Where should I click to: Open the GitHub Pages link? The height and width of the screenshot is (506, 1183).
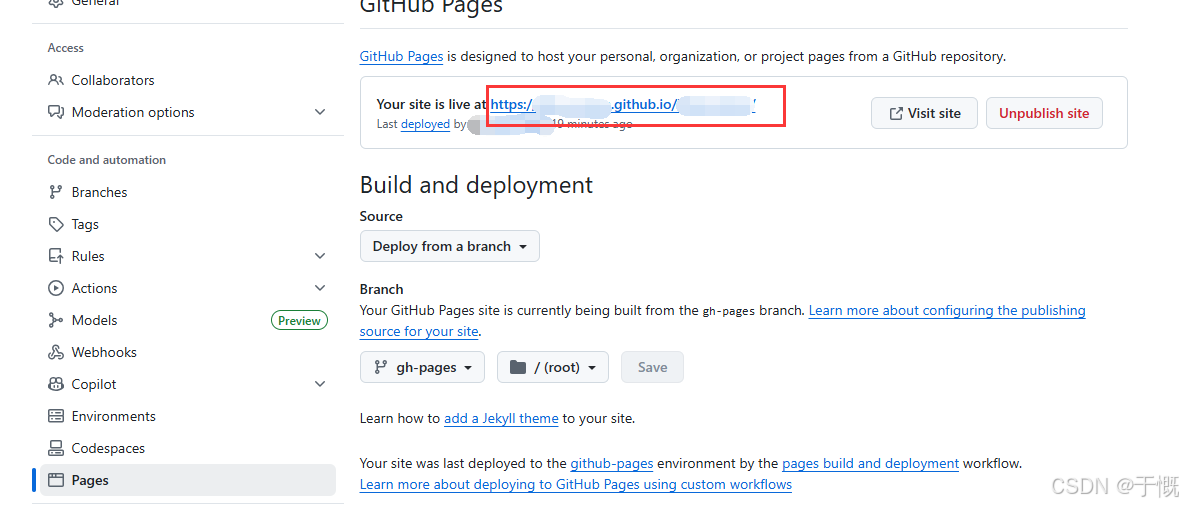(401, 57)
